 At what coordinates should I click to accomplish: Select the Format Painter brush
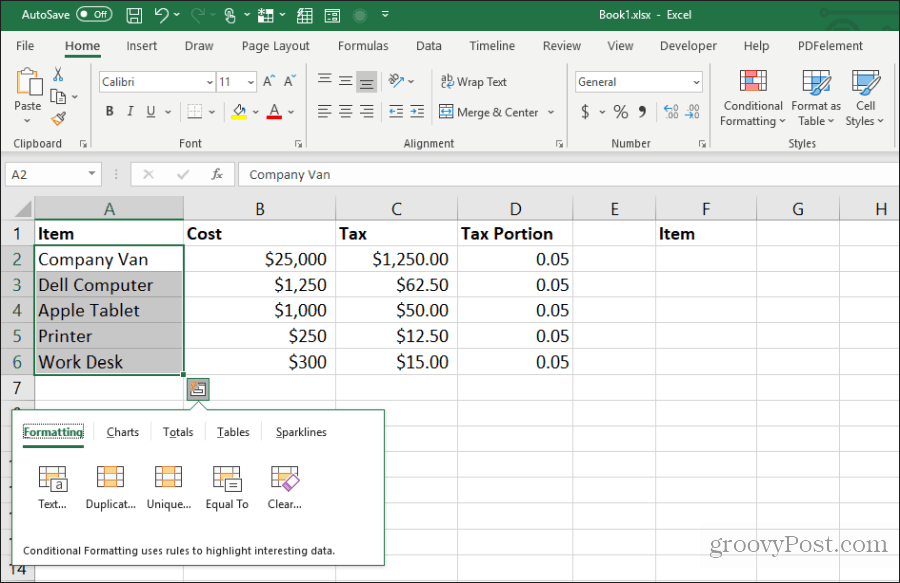pyautogui.click(x=59, y=119)
